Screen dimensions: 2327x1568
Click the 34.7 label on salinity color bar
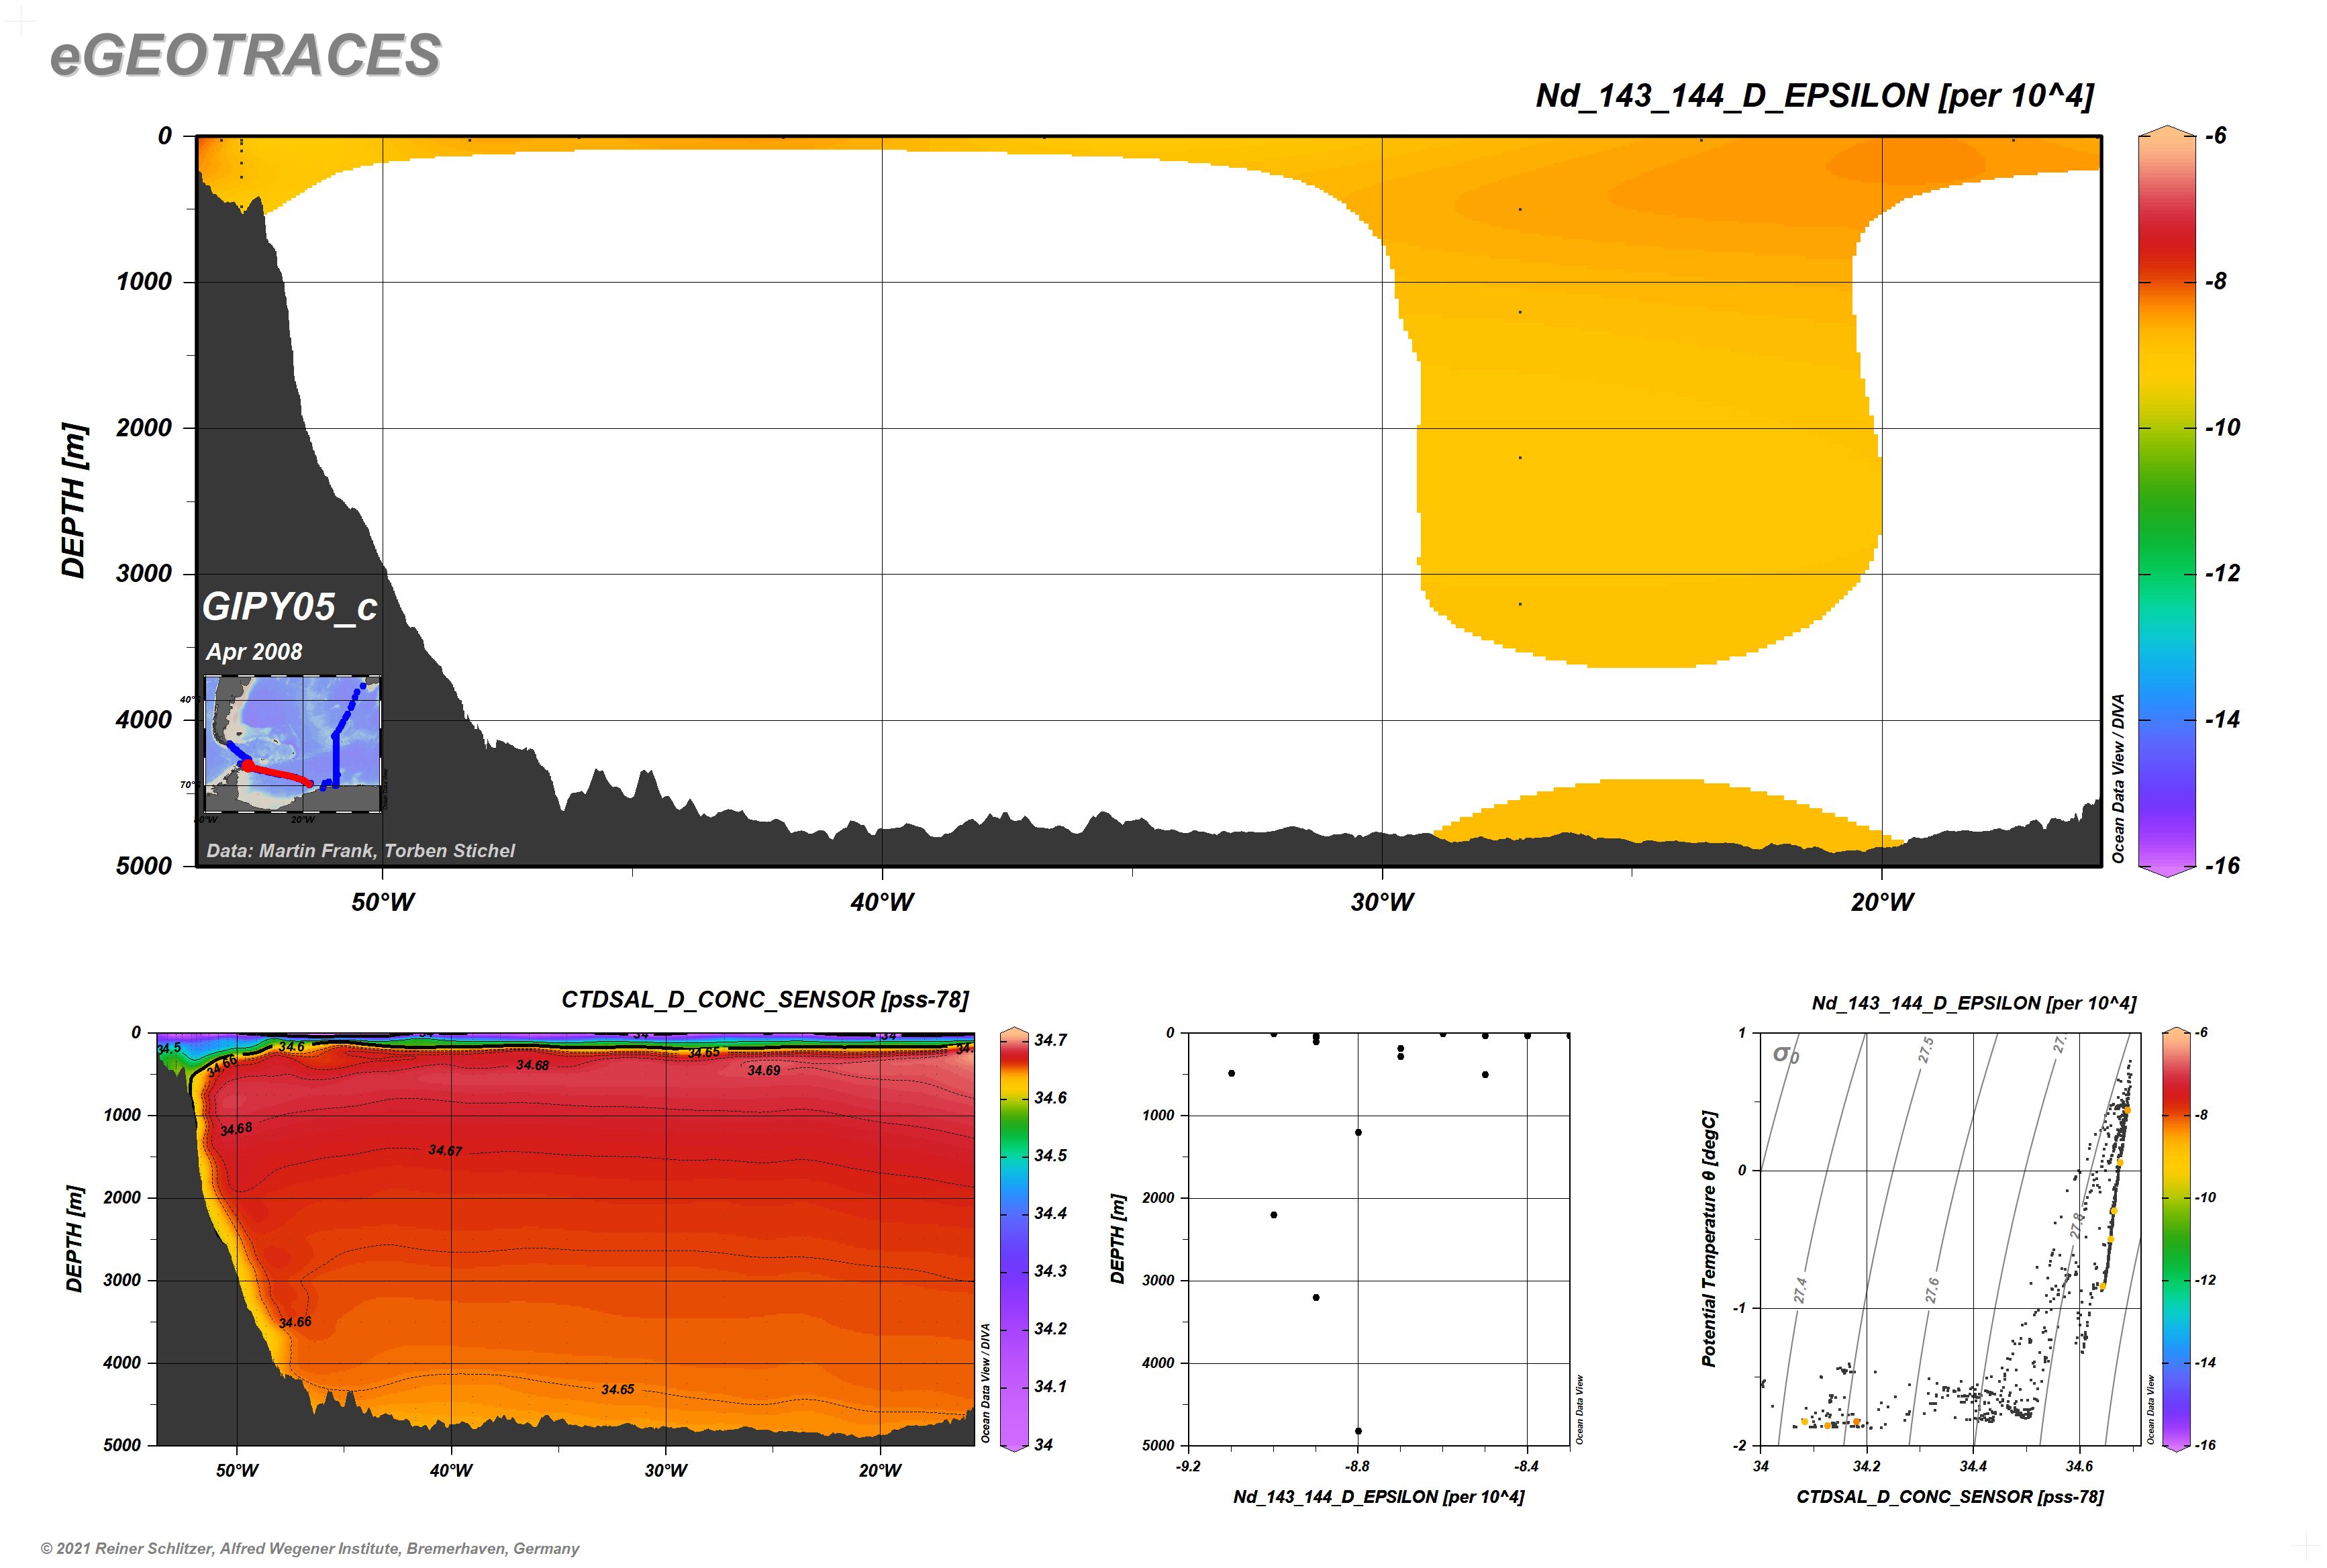(x=1050, y=1041)
